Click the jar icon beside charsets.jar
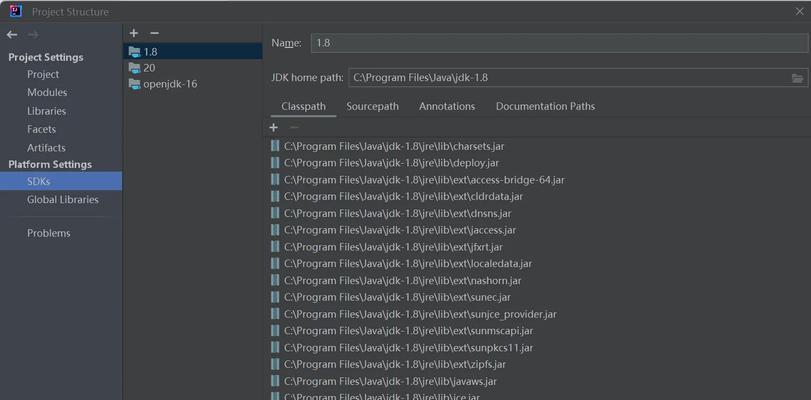 pyautogui.click(x=275, y=146)
